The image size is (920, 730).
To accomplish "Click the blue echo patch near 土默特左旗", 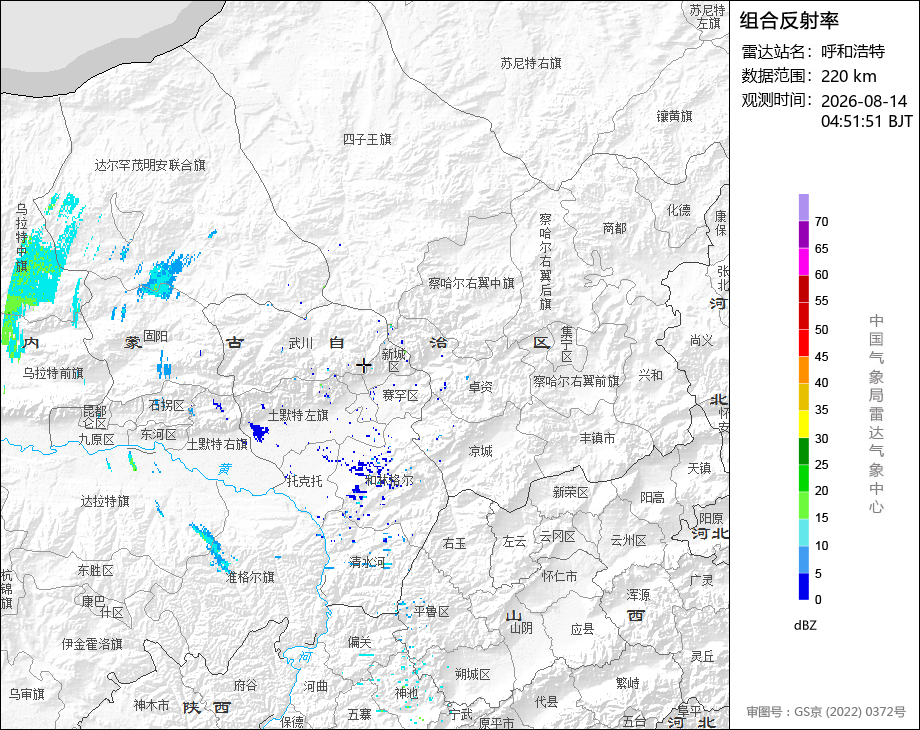I will (258, 431).
